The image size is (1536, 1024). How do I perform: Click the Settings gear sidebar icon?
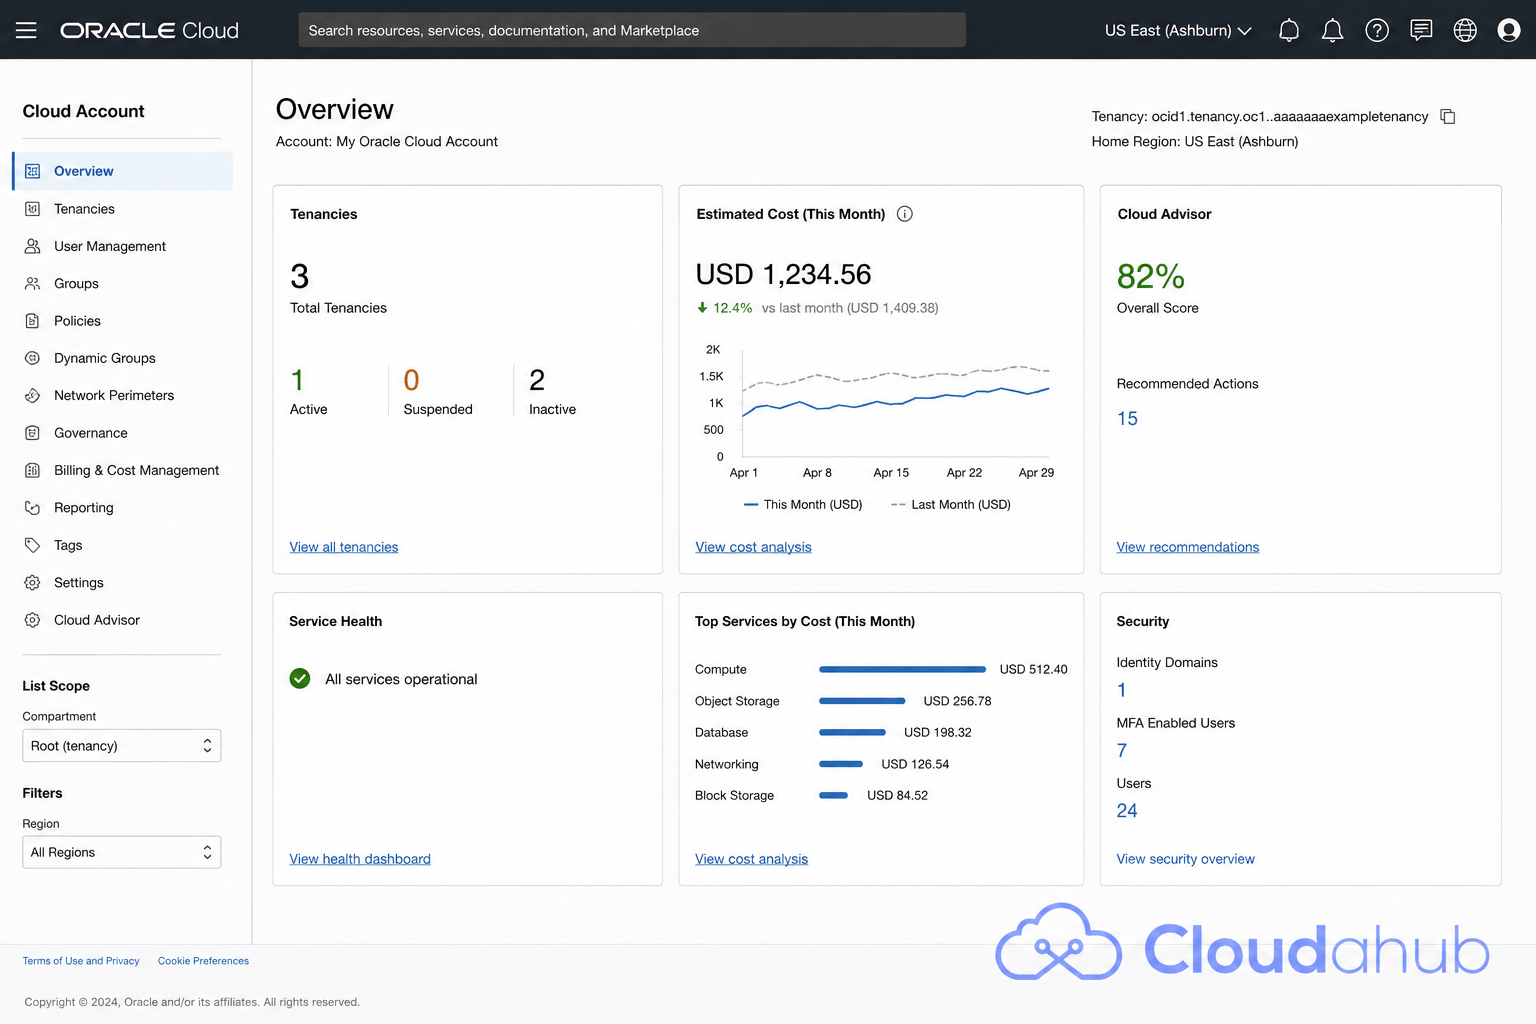[x=32, y=582]
